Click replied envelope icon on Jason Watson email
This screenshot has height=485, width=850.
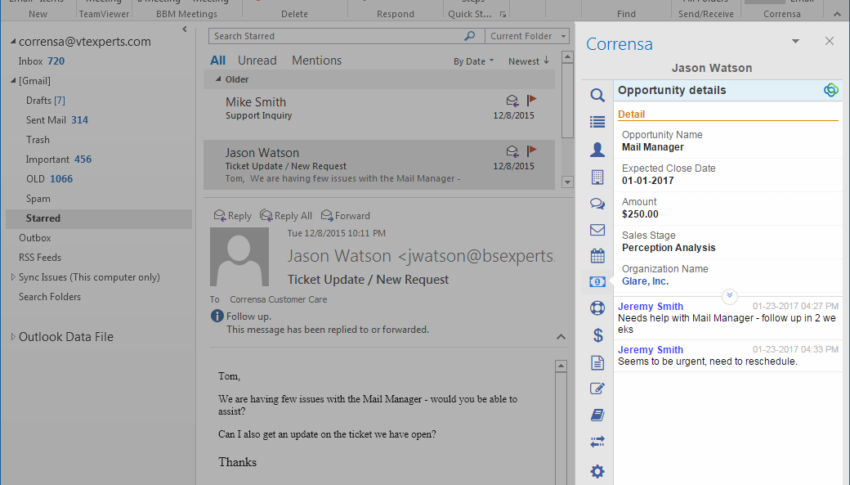(x=512, y=151)
